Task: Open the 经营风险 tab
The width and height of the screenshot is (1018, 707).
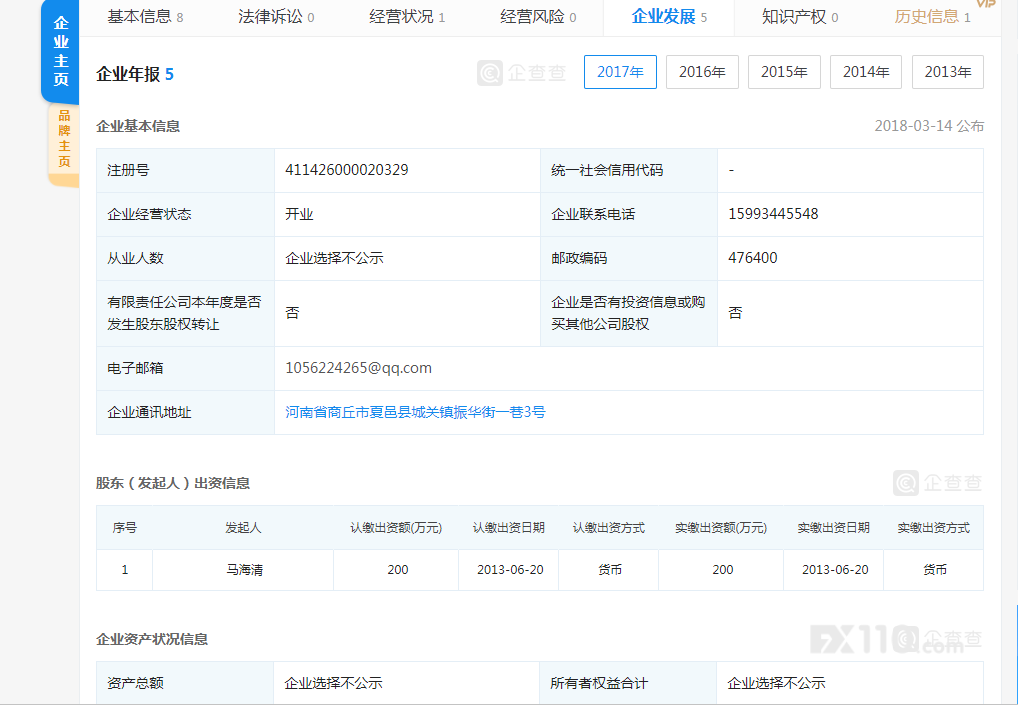Action: click(538, 17)
